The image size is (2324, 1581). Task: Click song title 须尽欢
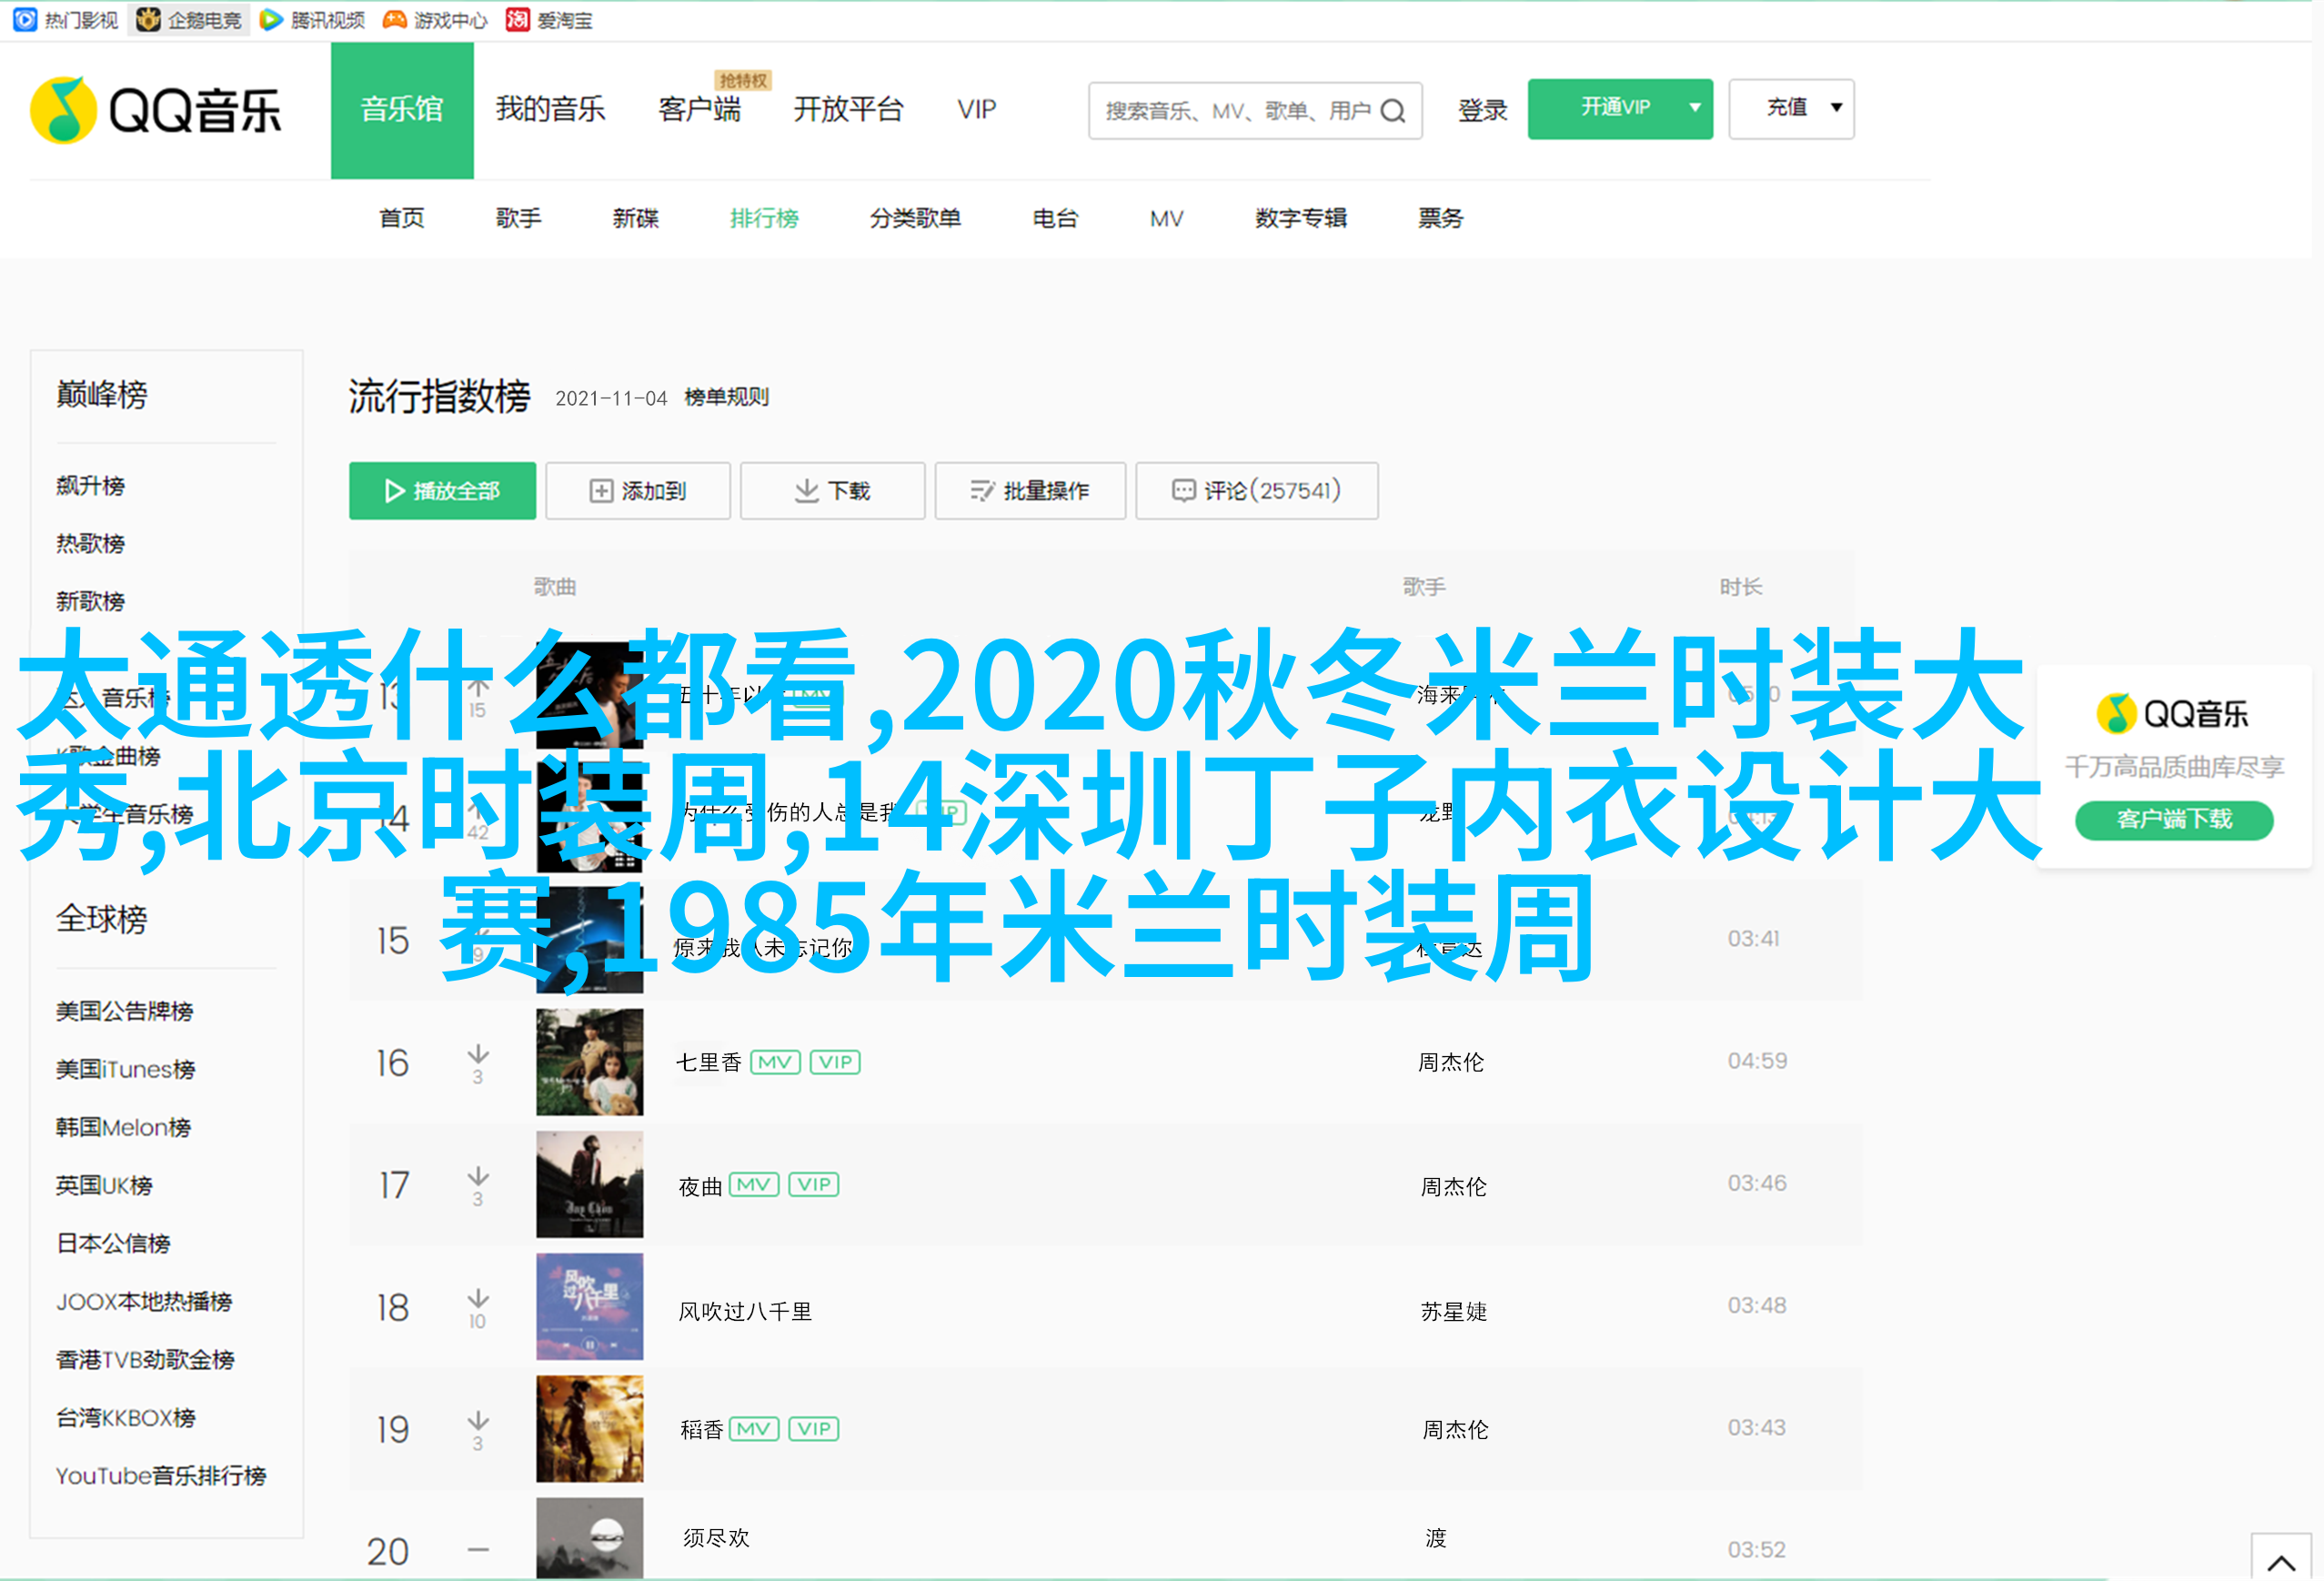point(716,1538)
